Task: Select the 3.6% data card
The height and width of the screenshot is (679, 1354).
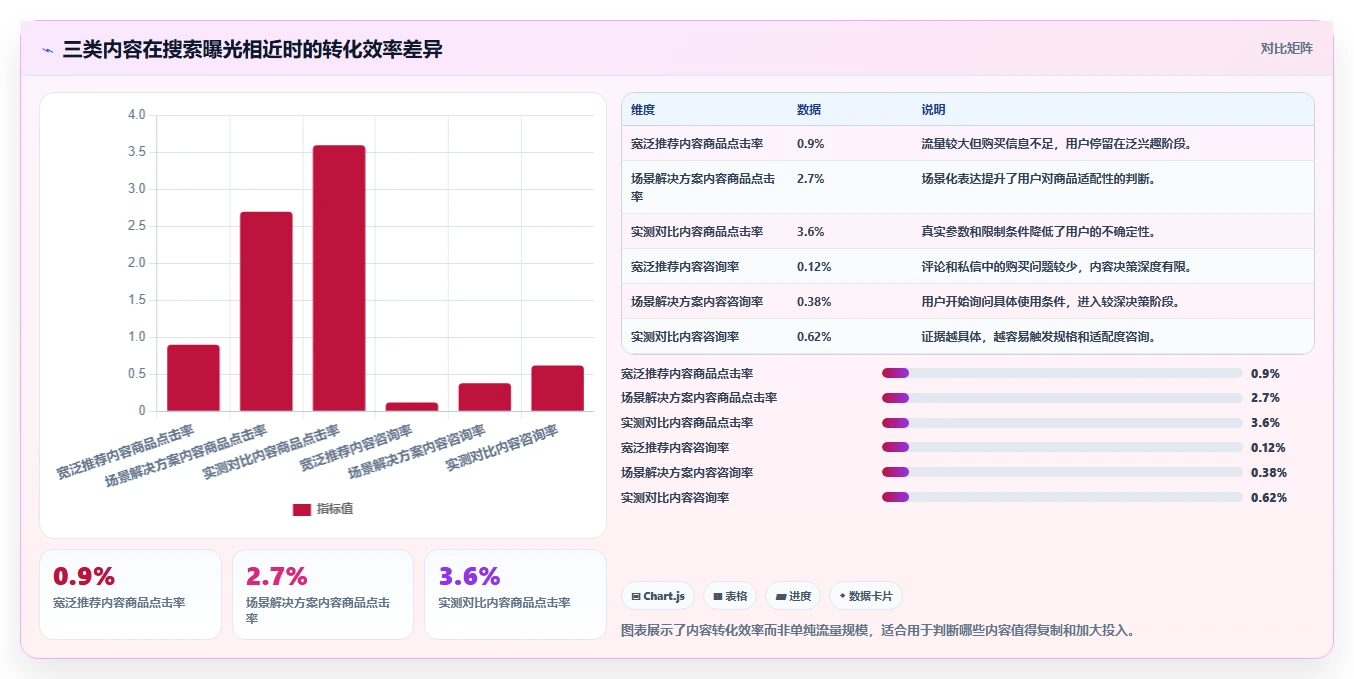Action: (515, 594)
